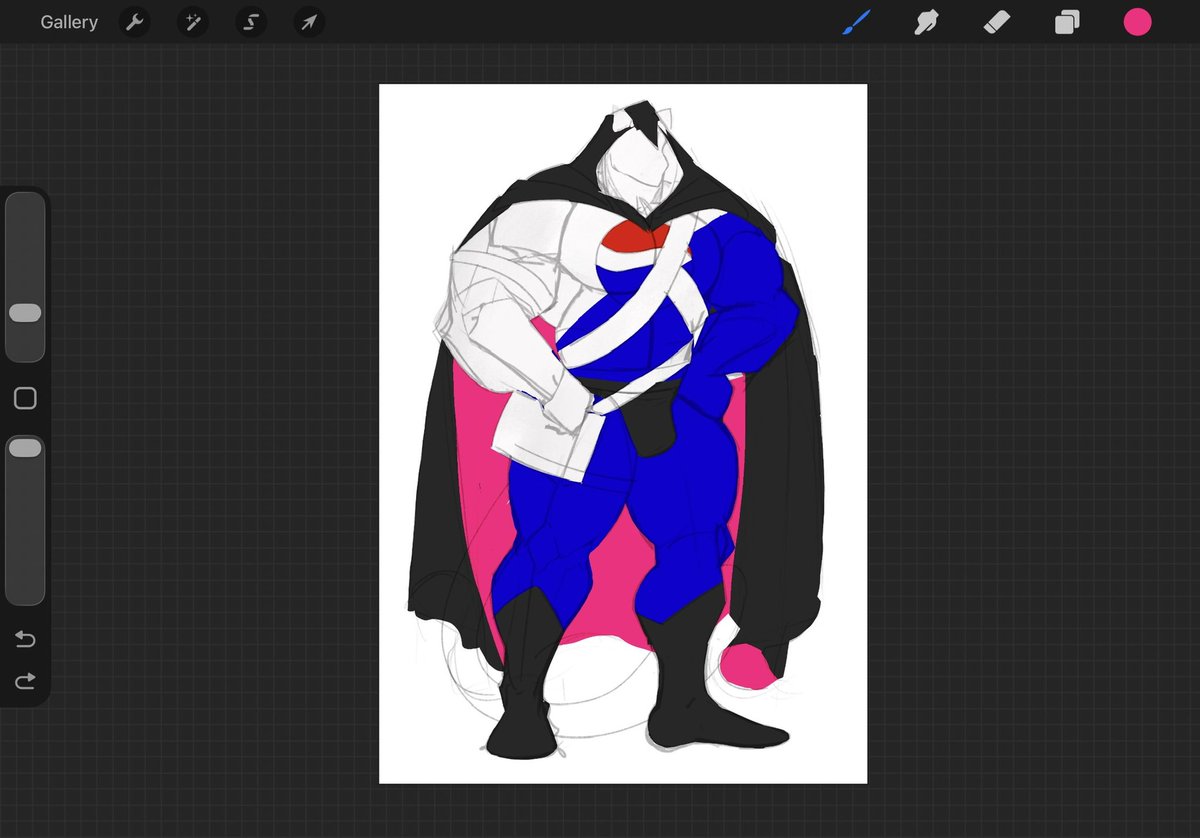The height and width of the screenshot is (838, 1200).
Task: Open the Adjustments magic wand menu
Action: click(x=192, y=22)
